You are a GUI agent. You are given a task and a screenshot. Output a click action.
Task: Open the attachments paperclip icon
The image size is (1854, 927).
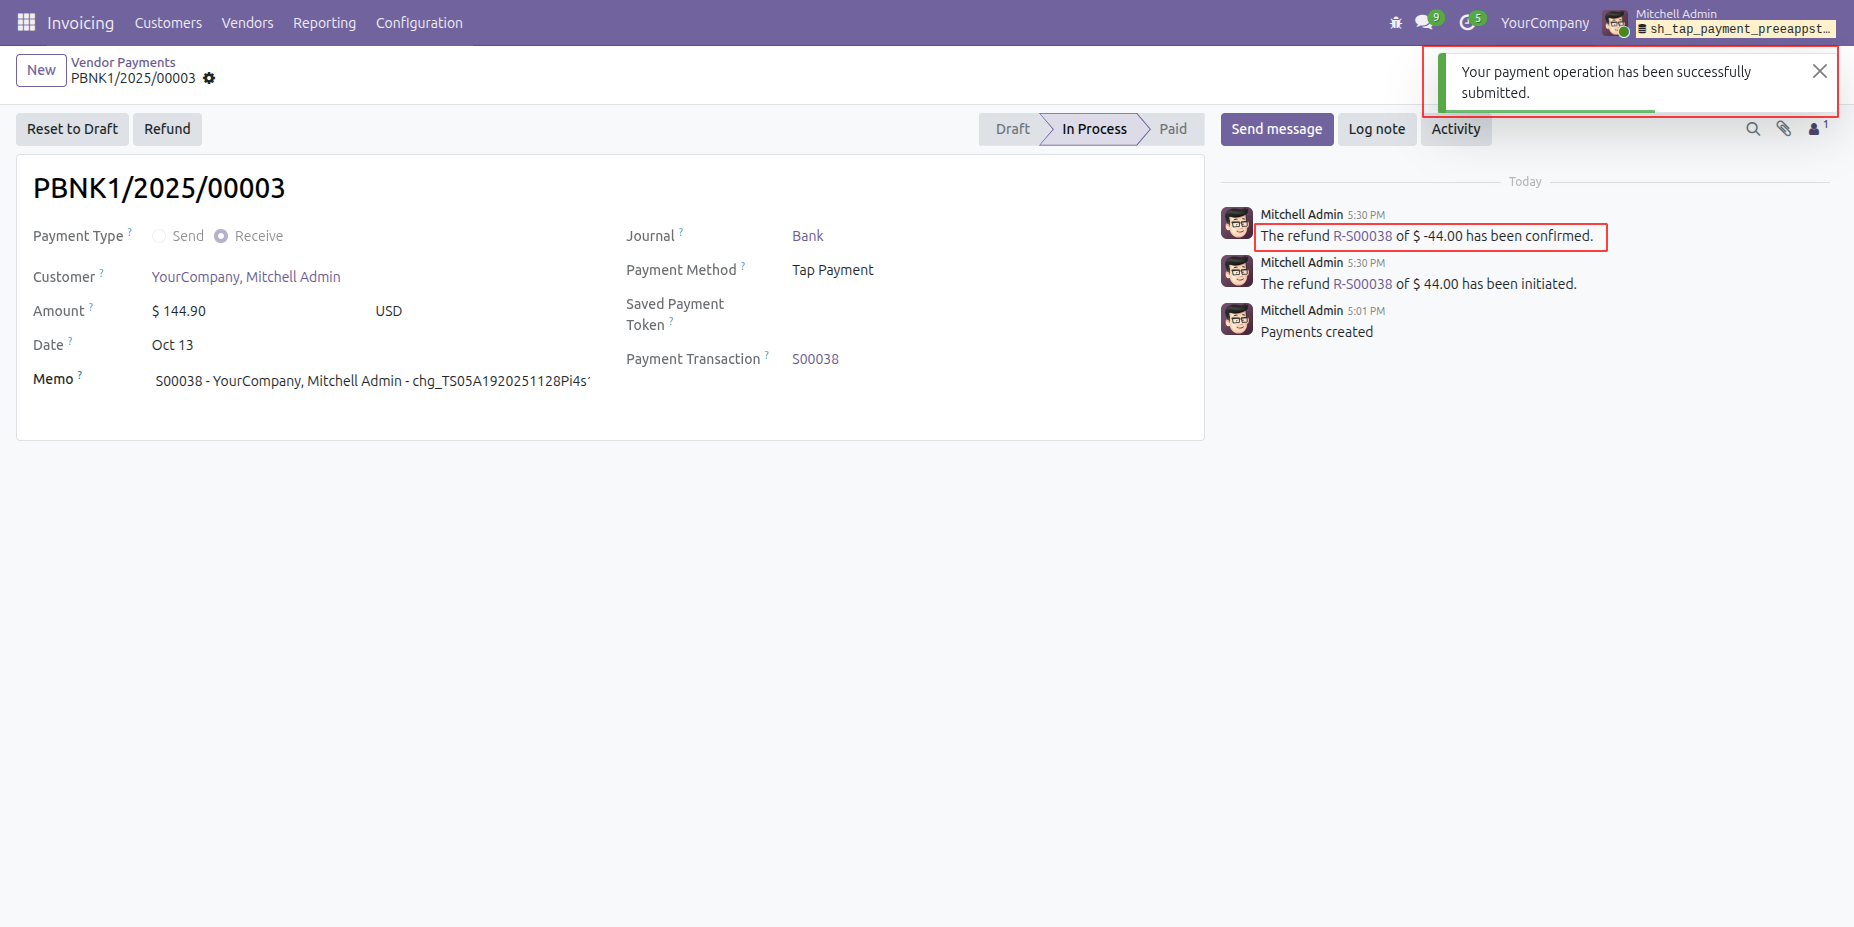(x=1784, y=129)
